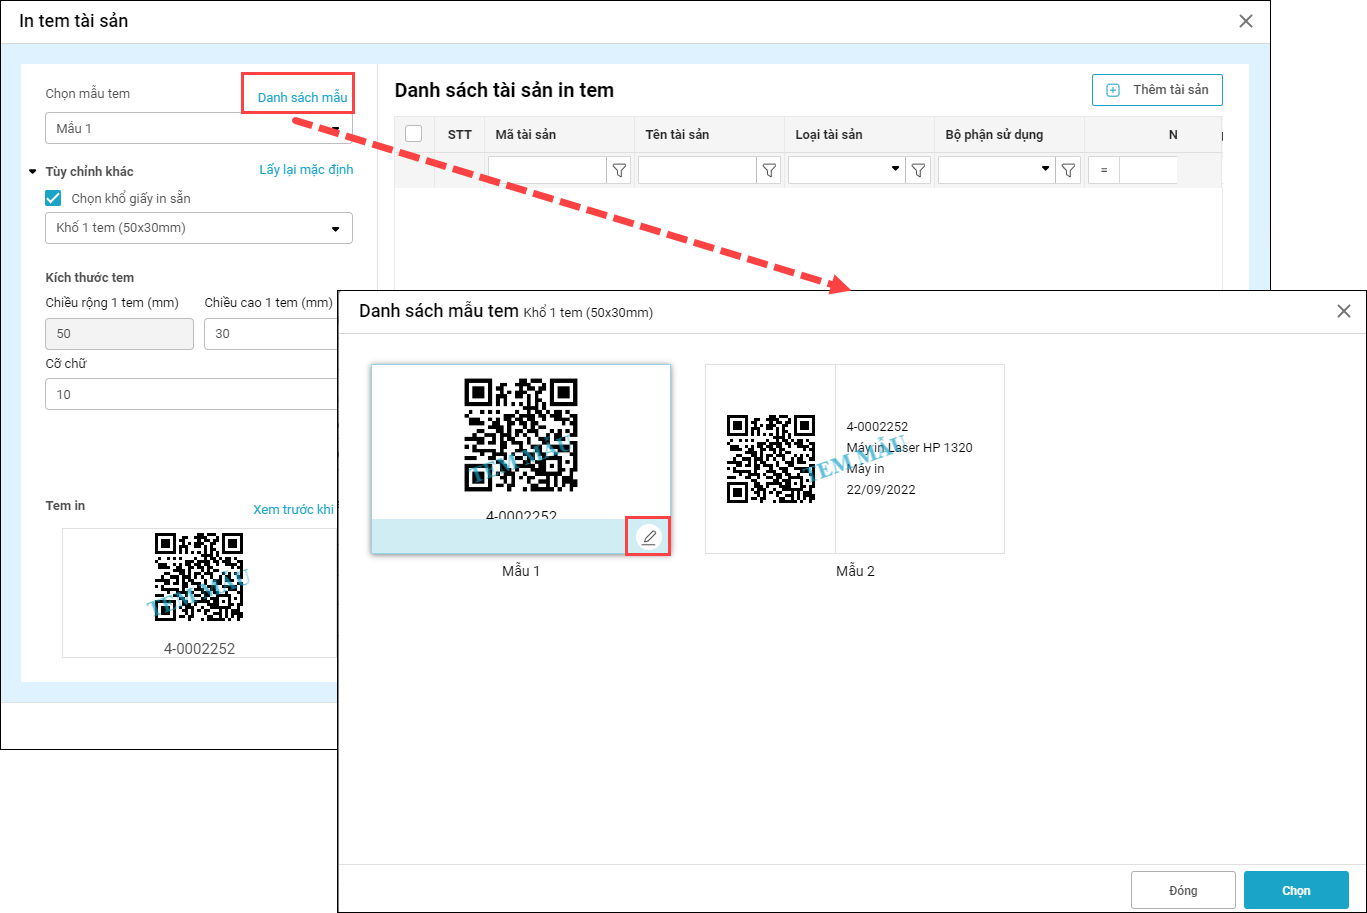Click the filter icon for Loại tài sản
Image resolution: width=1367 pixels, height=913 pixels.
coord(919,171)
